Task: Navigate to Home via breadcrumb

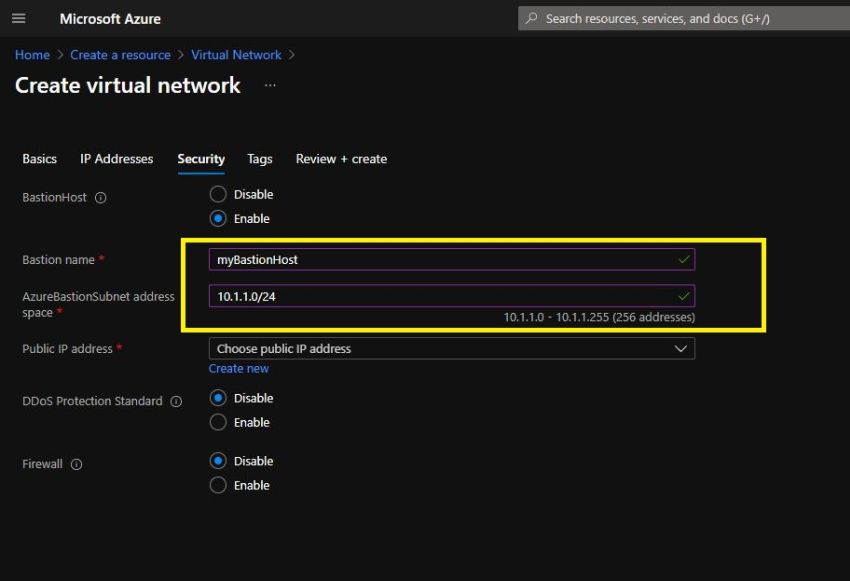Action: (32, 55)
